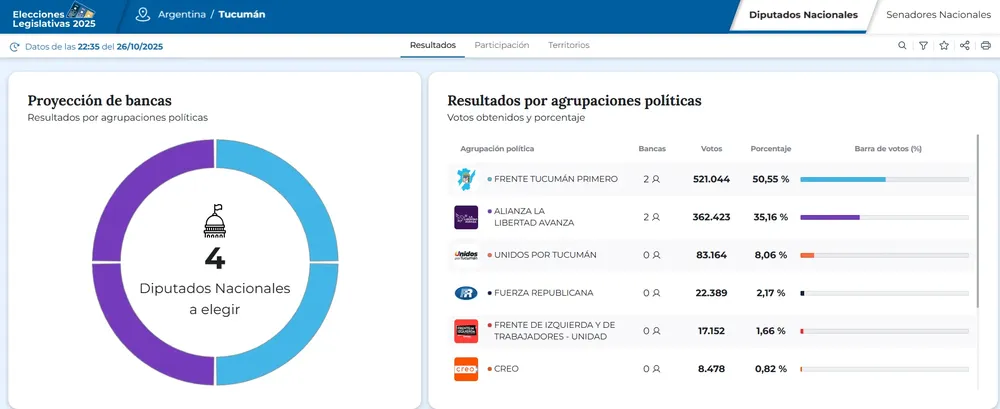Click the Frente Tucumán Primero party logo

[x=465, y=179]
